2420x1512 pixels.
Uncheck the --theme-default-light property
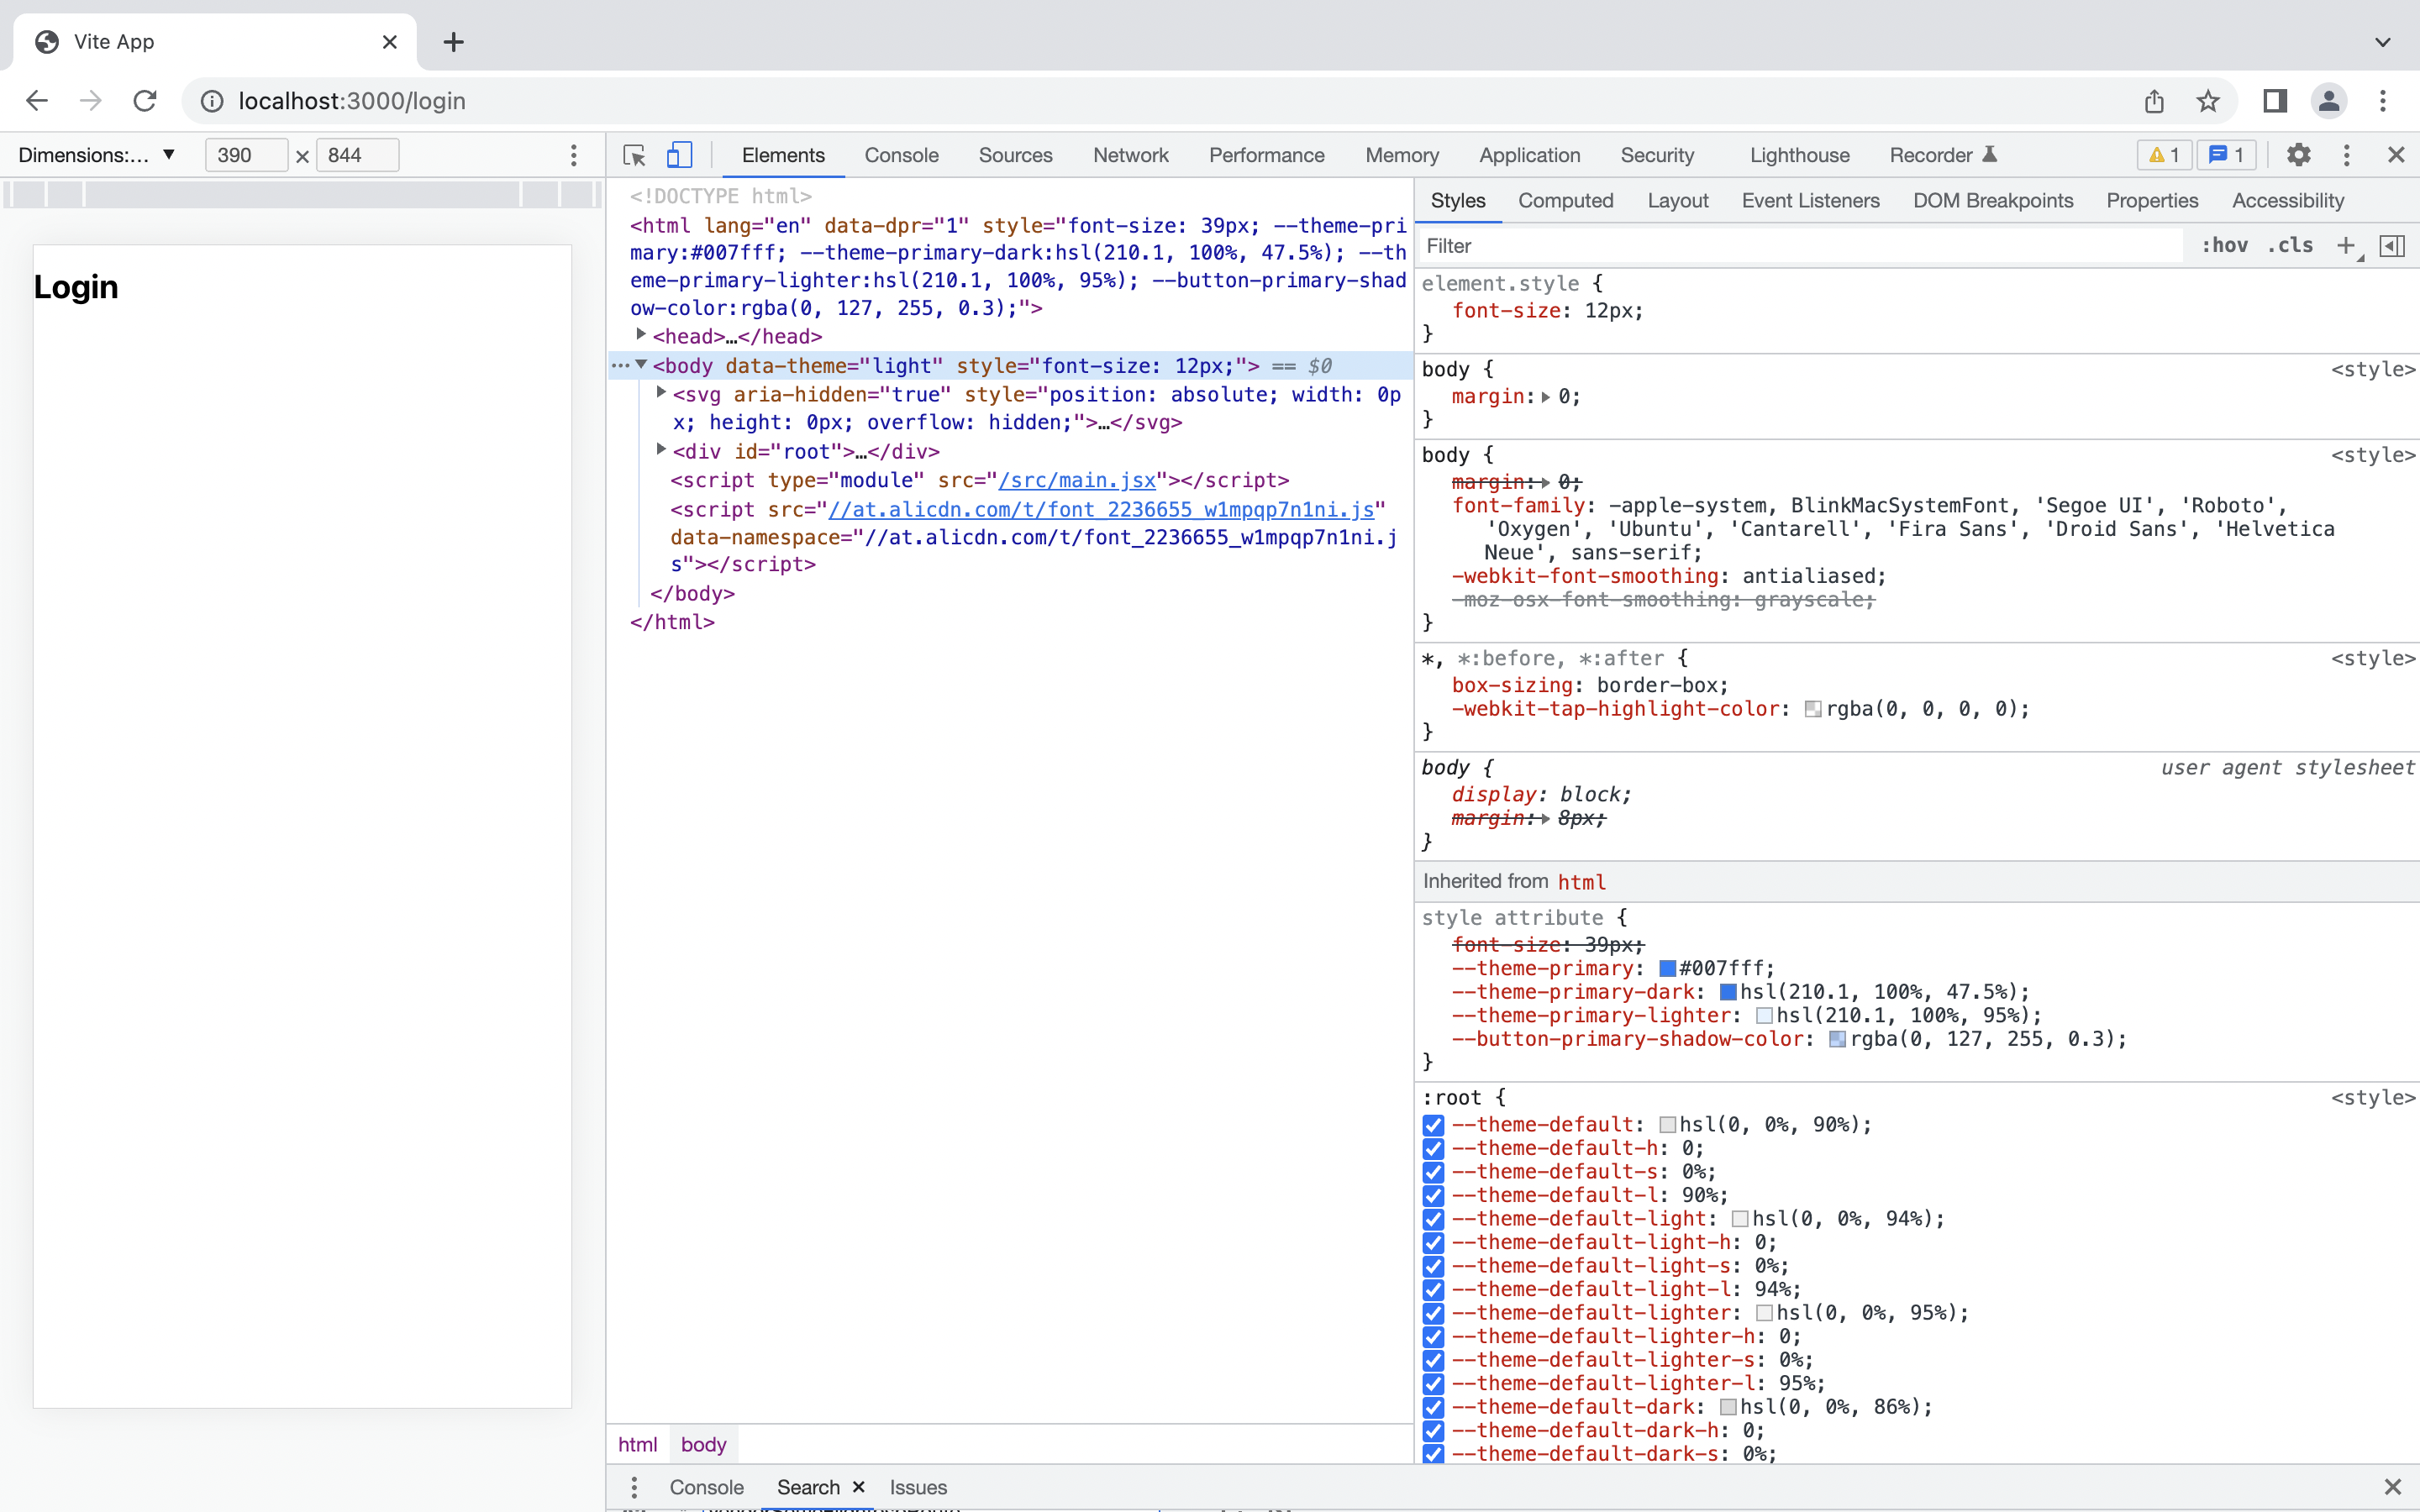[x=1433, y=1219]
